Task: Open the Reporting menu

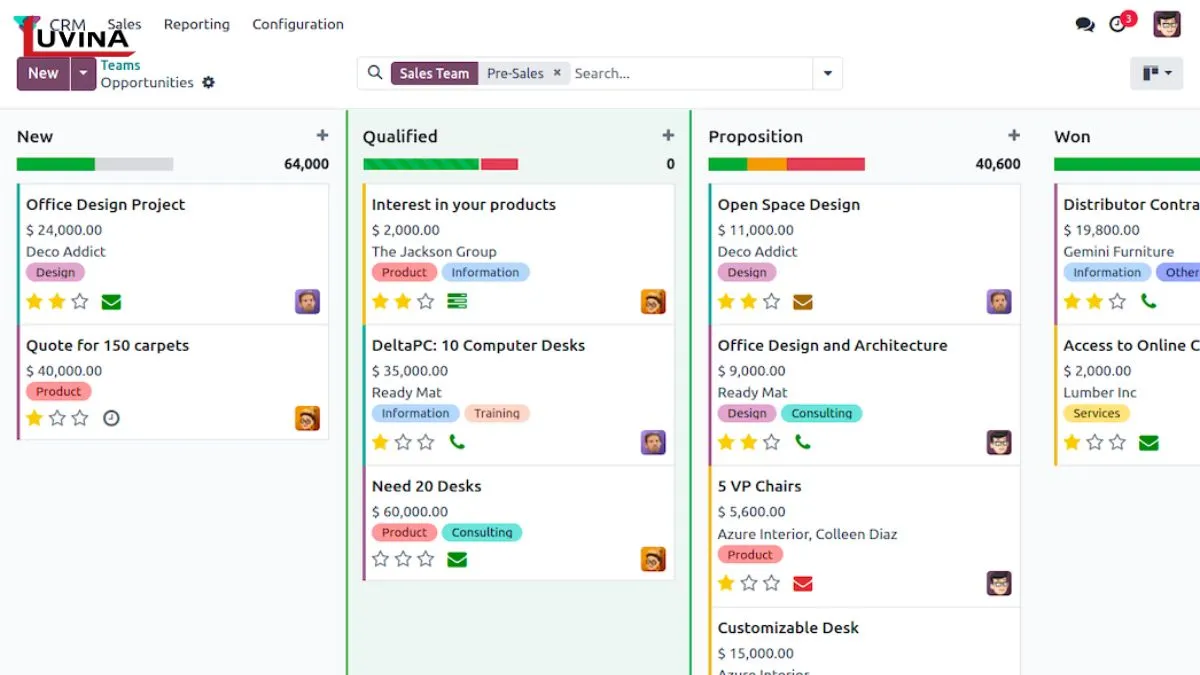Action: pos(196,24)
